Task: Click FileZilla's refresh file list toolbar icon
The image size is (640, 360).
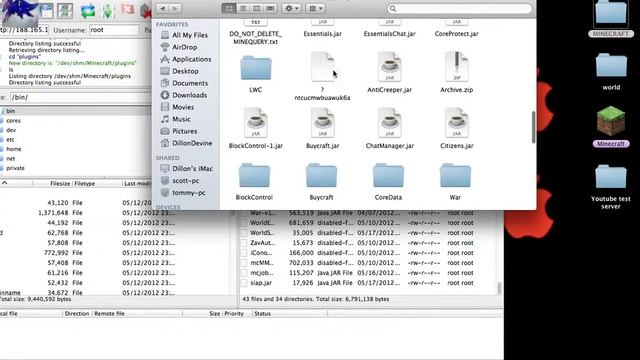Action: [88, 11]
